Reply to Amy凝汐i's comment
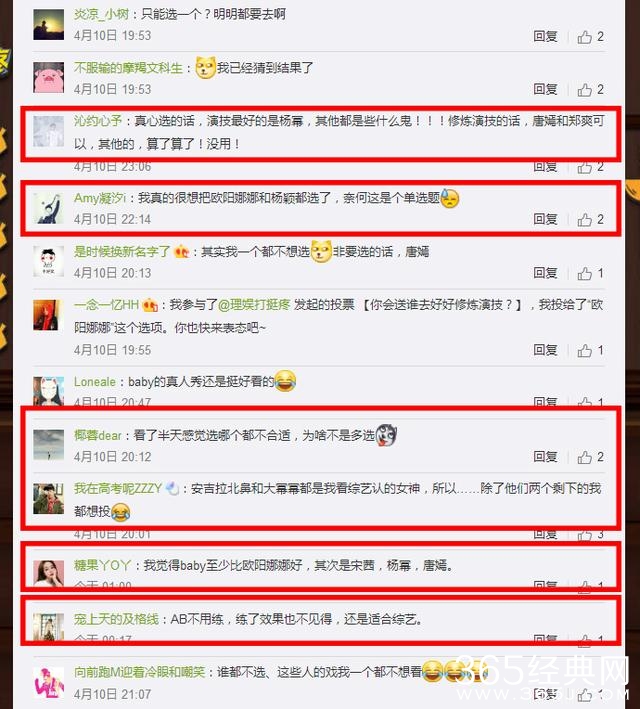The image size is (640, 709). [x=545, y=219]
